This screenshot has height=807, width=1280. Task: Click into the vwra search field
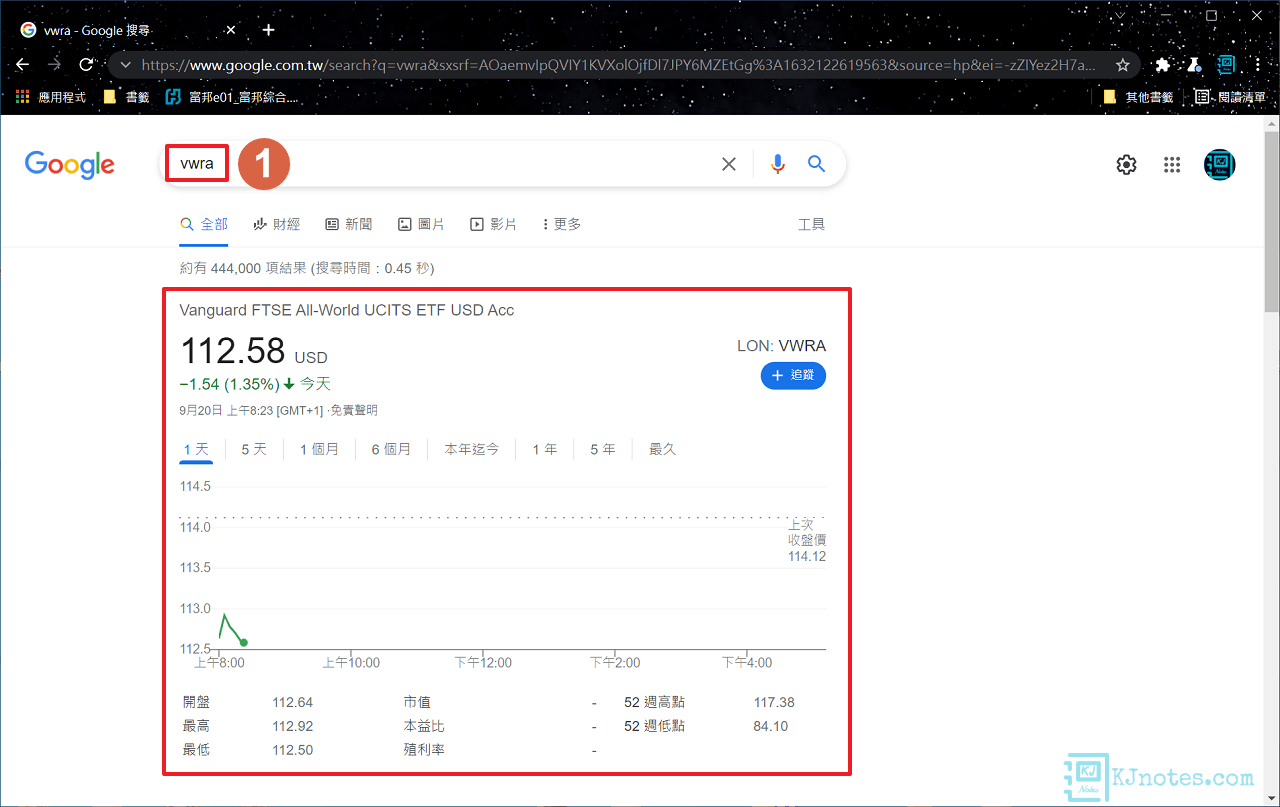pos(440,164)
